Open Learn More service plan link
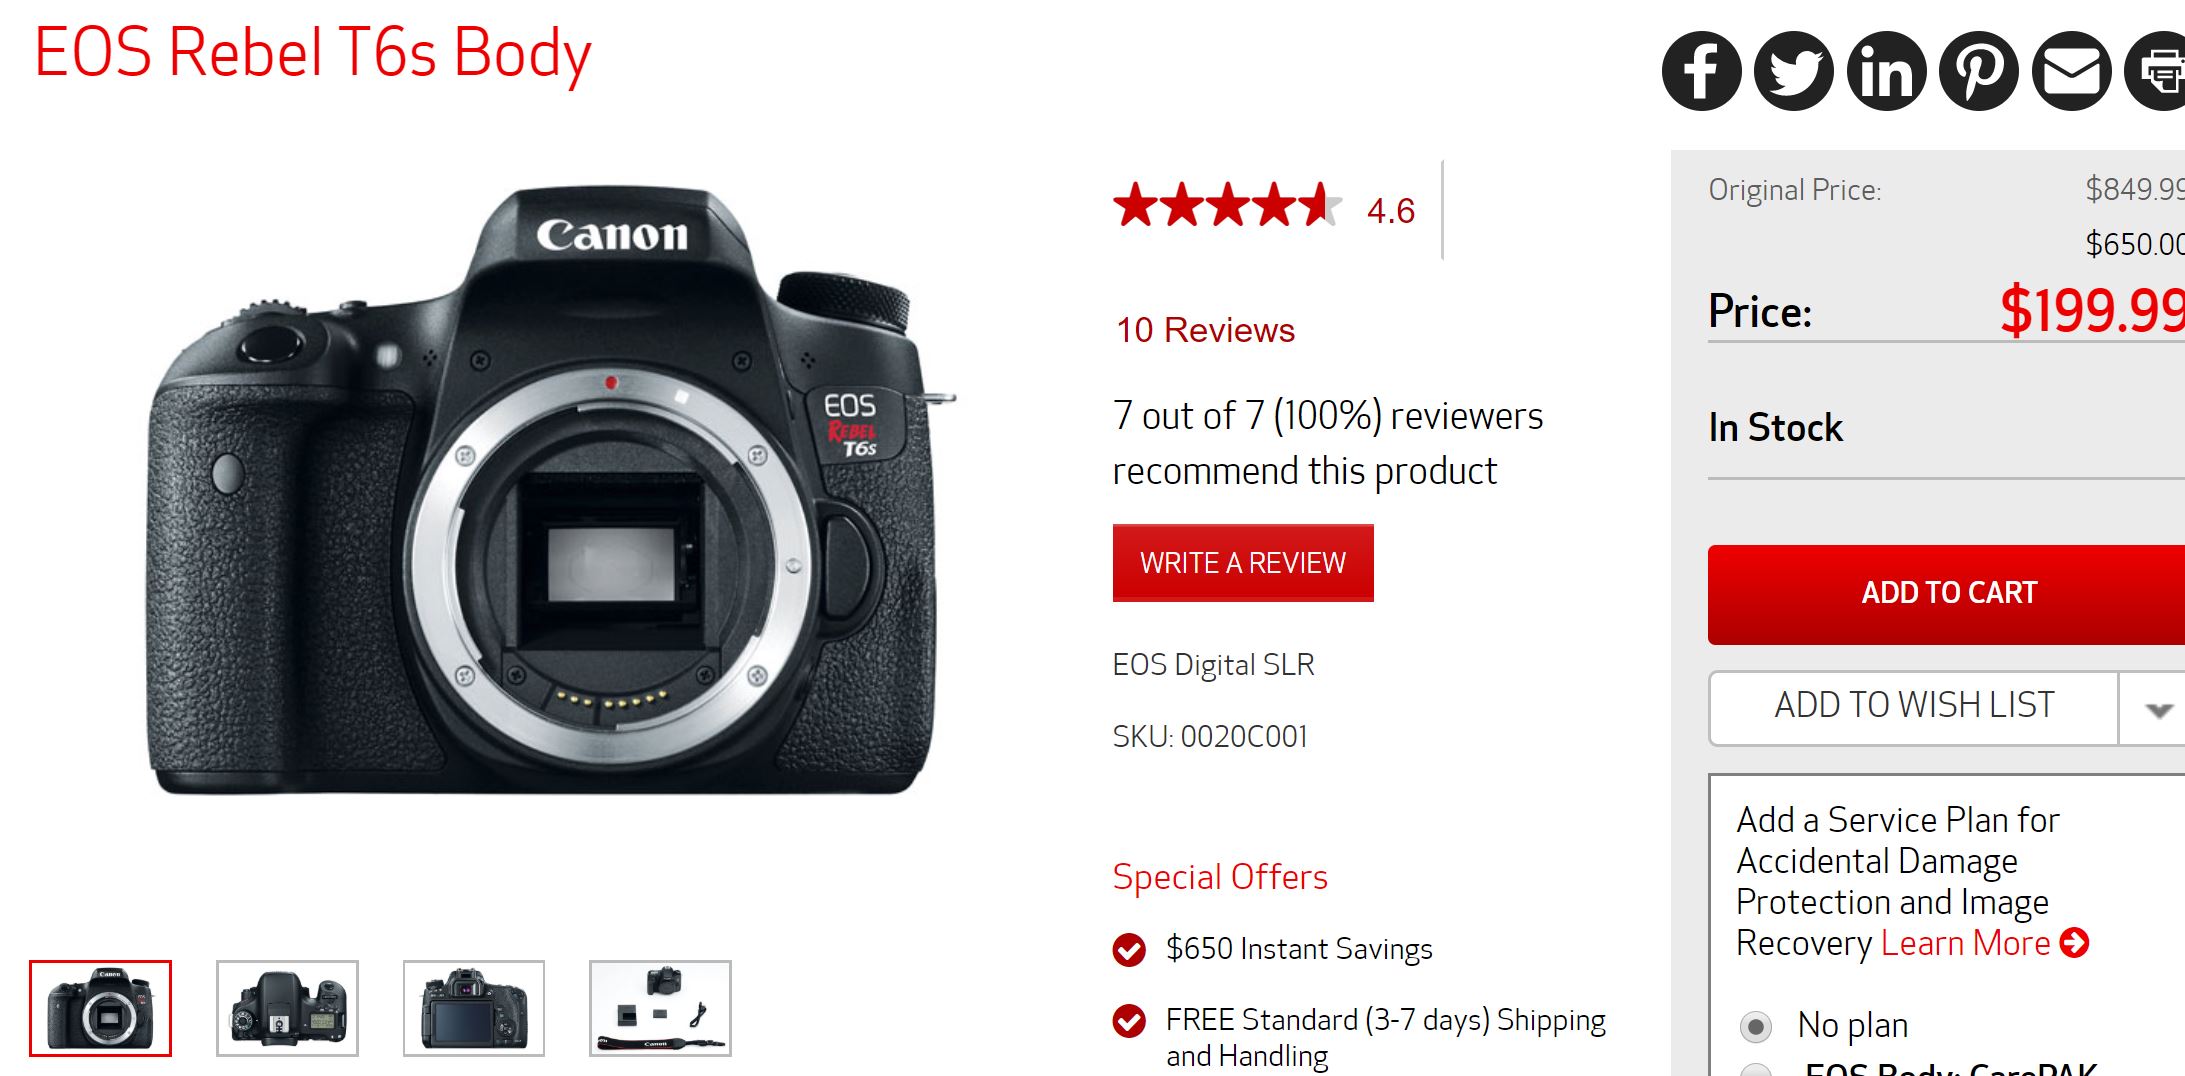 click(1965, 943)
